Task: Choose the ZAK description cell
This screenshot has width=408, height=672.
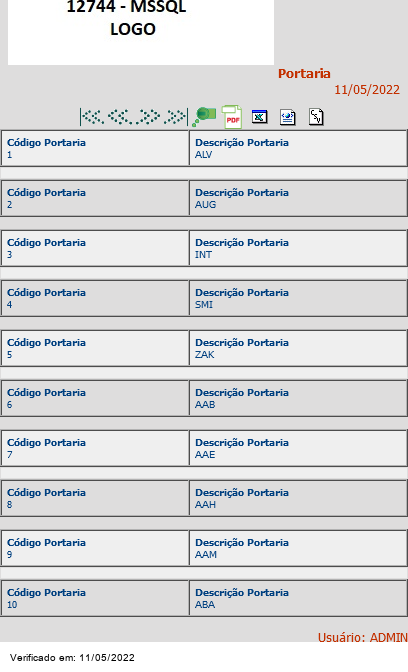Action: coord(298,348)
